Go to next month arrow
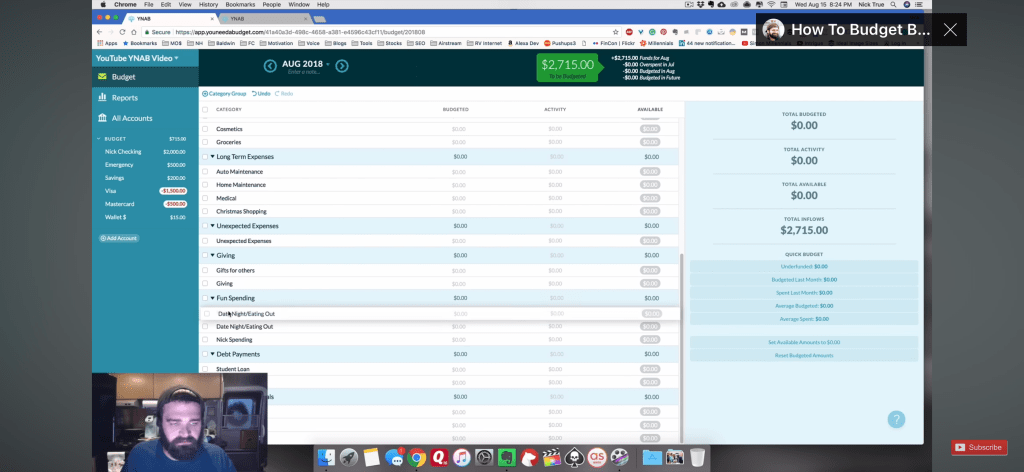The height and width of the screenshot is (472, 1024). point(342,65)
